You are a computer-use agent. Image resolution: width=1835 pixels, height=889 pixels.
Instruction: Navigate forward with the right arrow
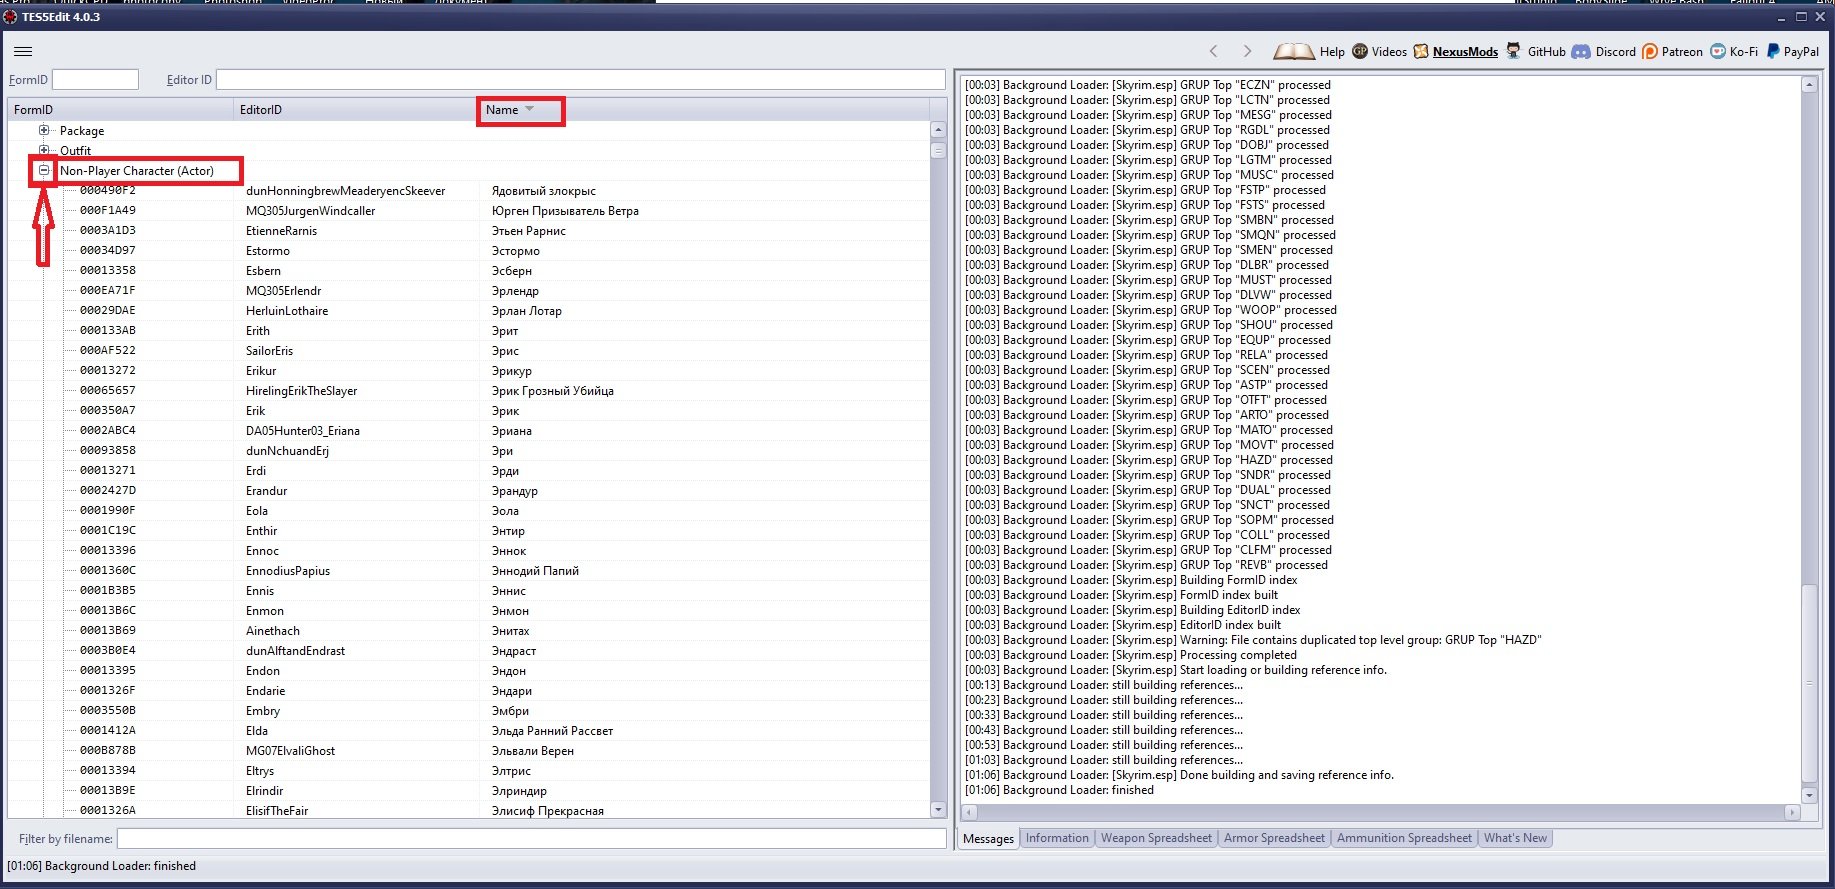[1247, 51]
